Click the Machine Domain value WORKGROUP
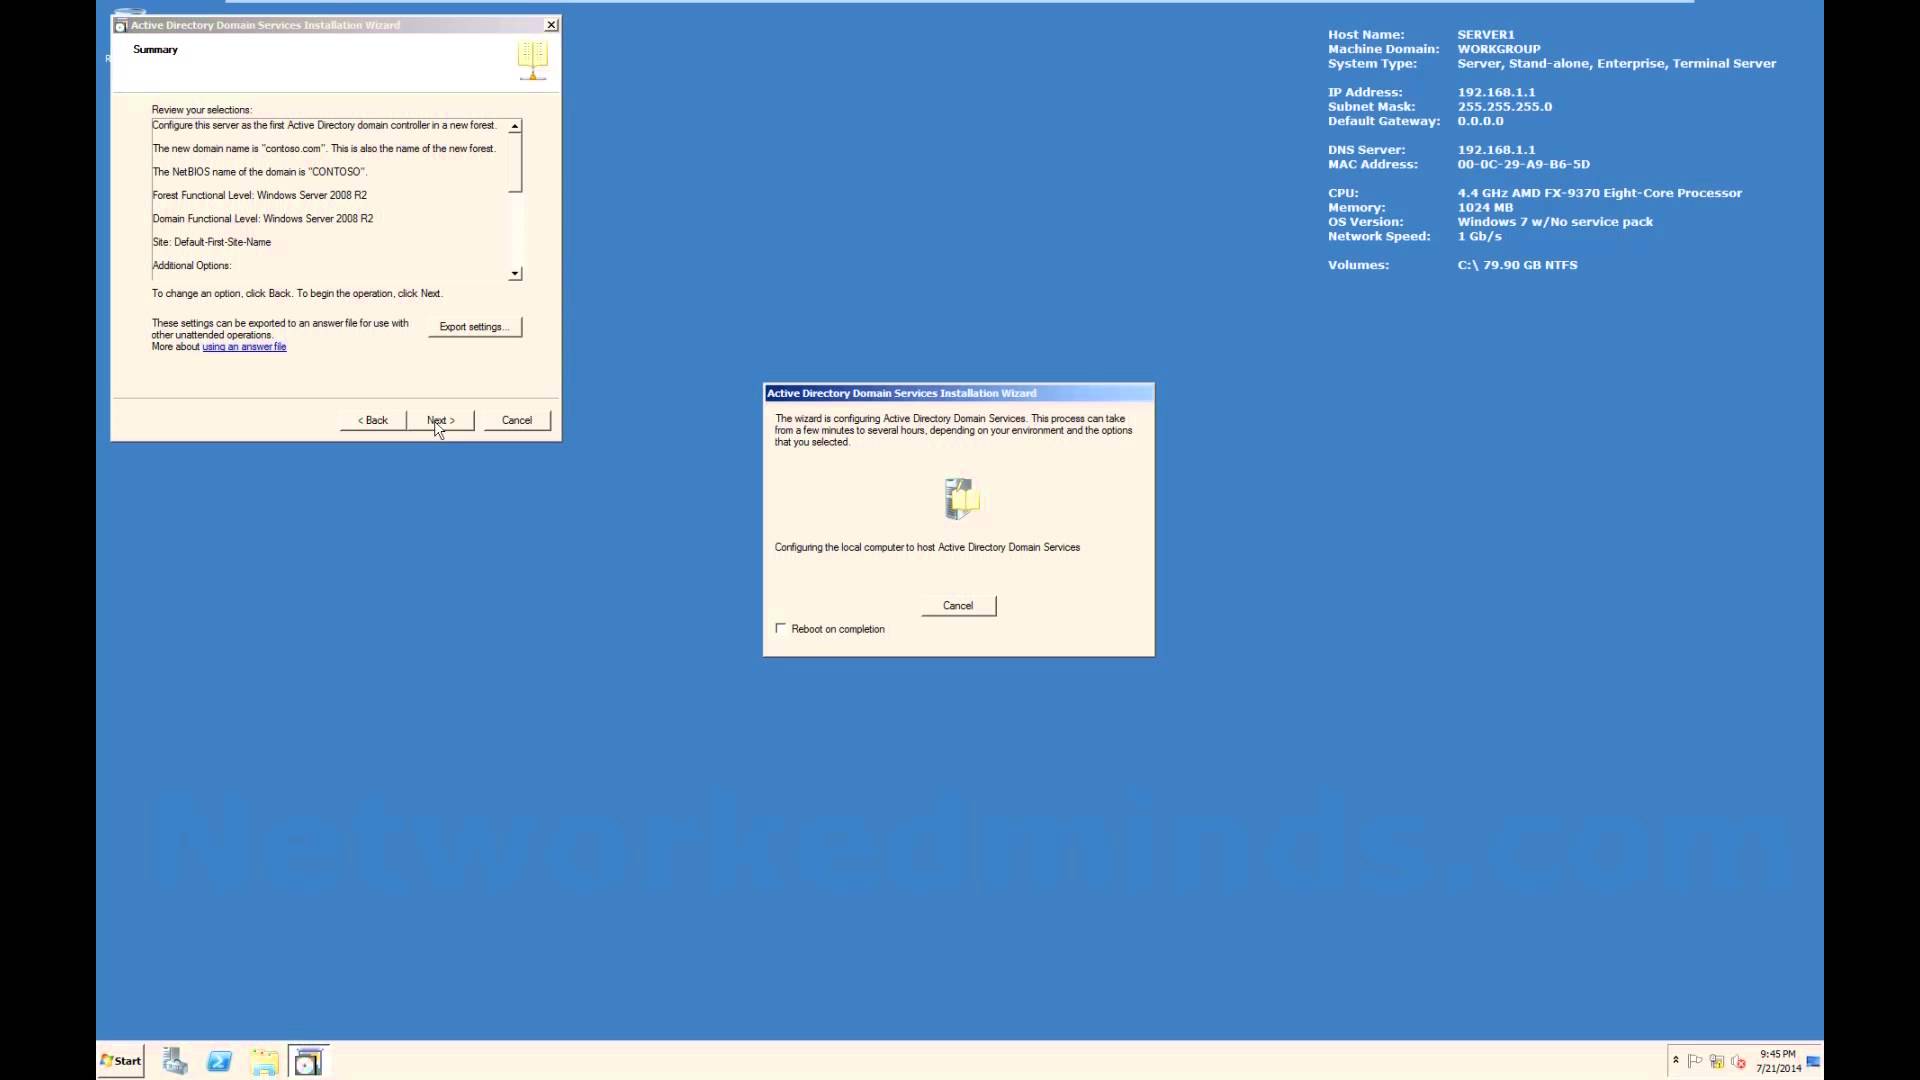Screen dimensions: 1920x1080 click(x=1499, y=49)
